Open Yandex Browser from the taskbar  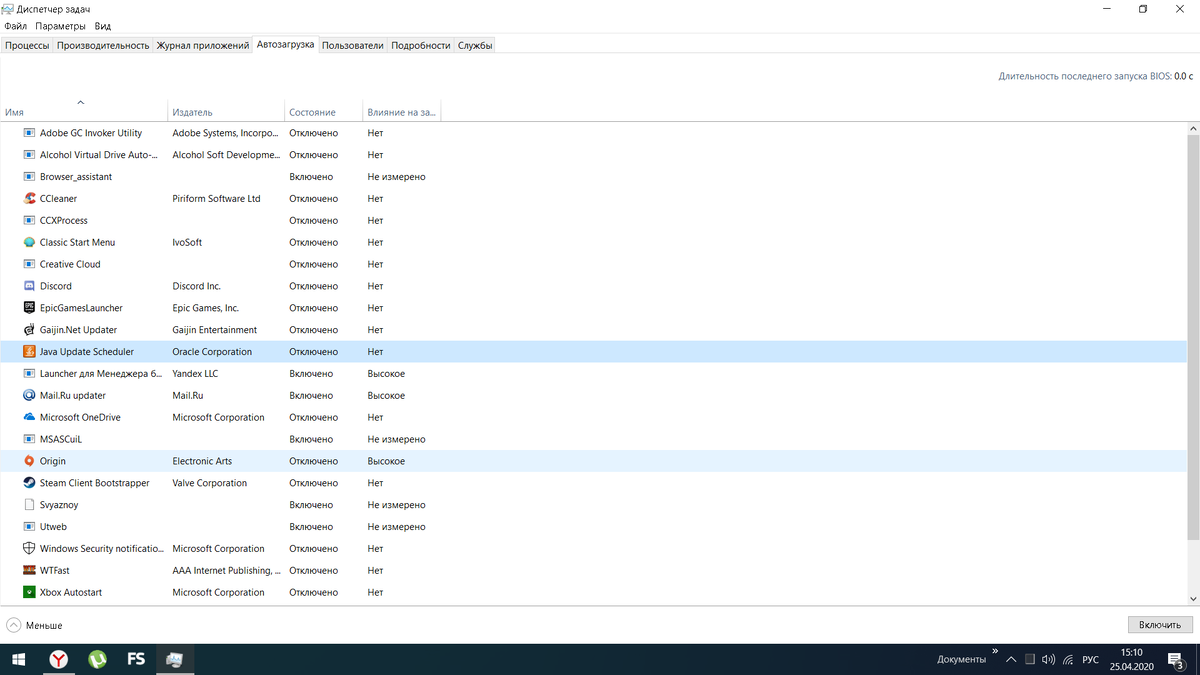[x=60, y=660]
